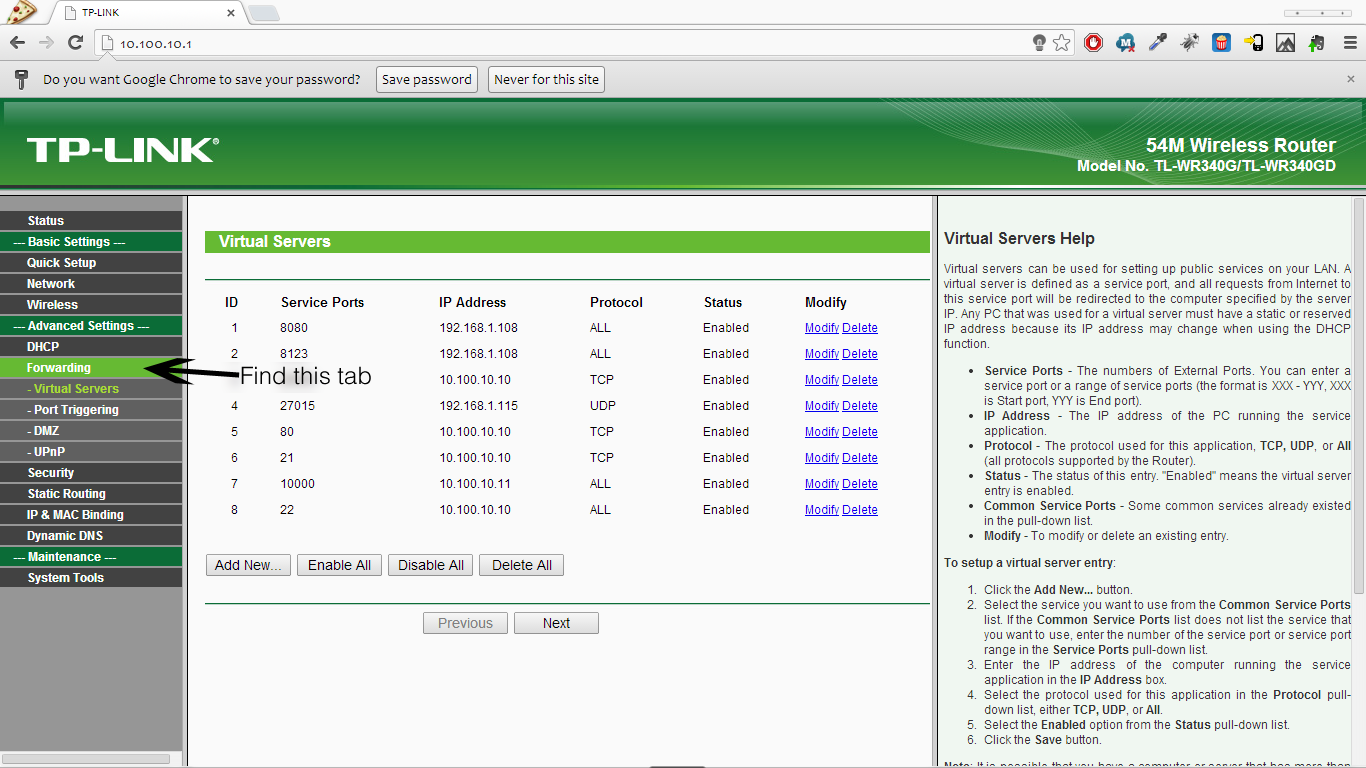Delete the port 8123 entry

pyautogui.click(x=860, y=354)
